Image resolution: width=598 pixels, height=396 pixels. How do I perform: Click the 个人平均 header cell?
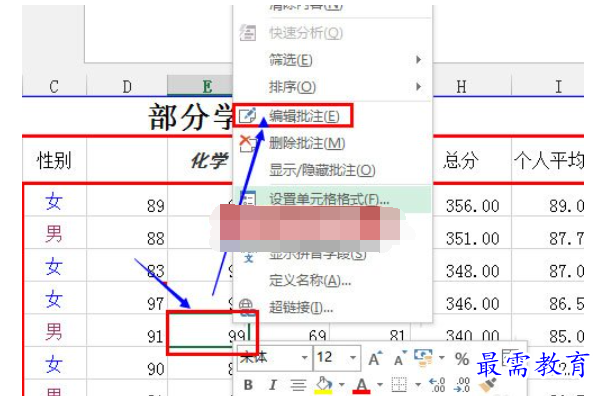click(x=548, y=160)
